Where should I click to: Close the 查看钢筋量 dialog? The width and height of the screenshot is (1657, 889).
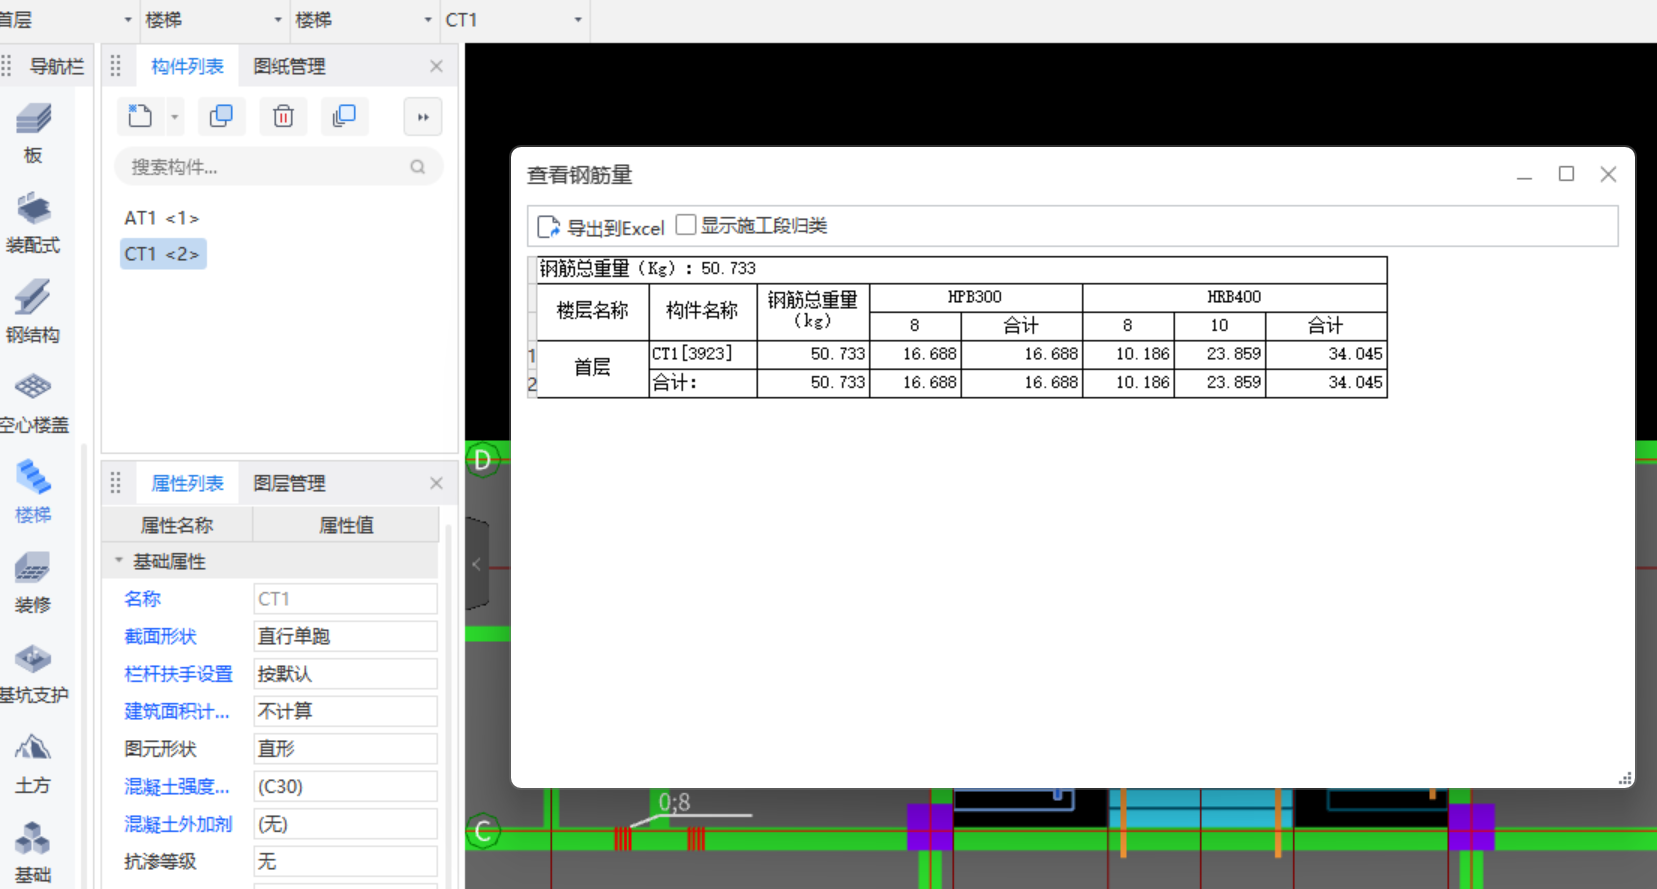(x=1608, y=174)
